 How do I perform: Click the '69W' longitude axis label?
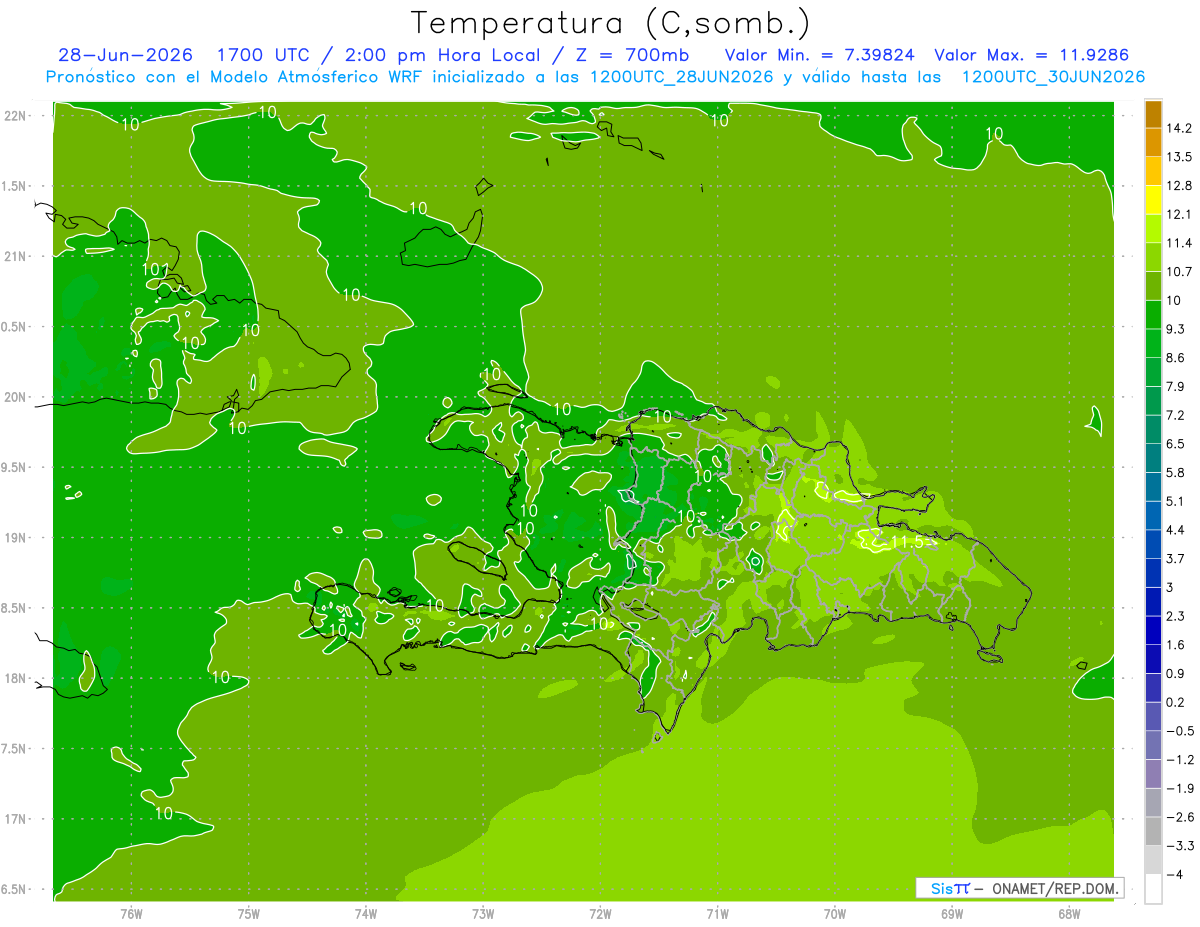point(952,912)
